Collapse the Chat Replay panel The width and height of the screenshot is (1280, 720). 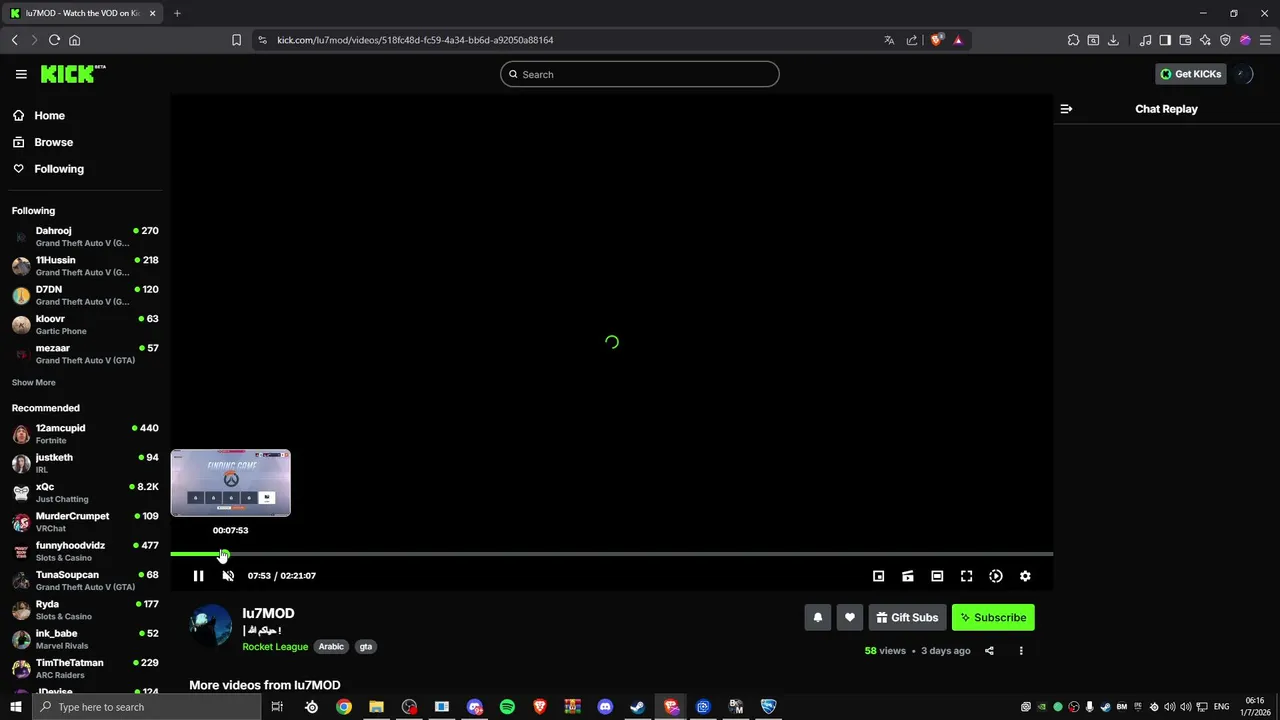1066,109
